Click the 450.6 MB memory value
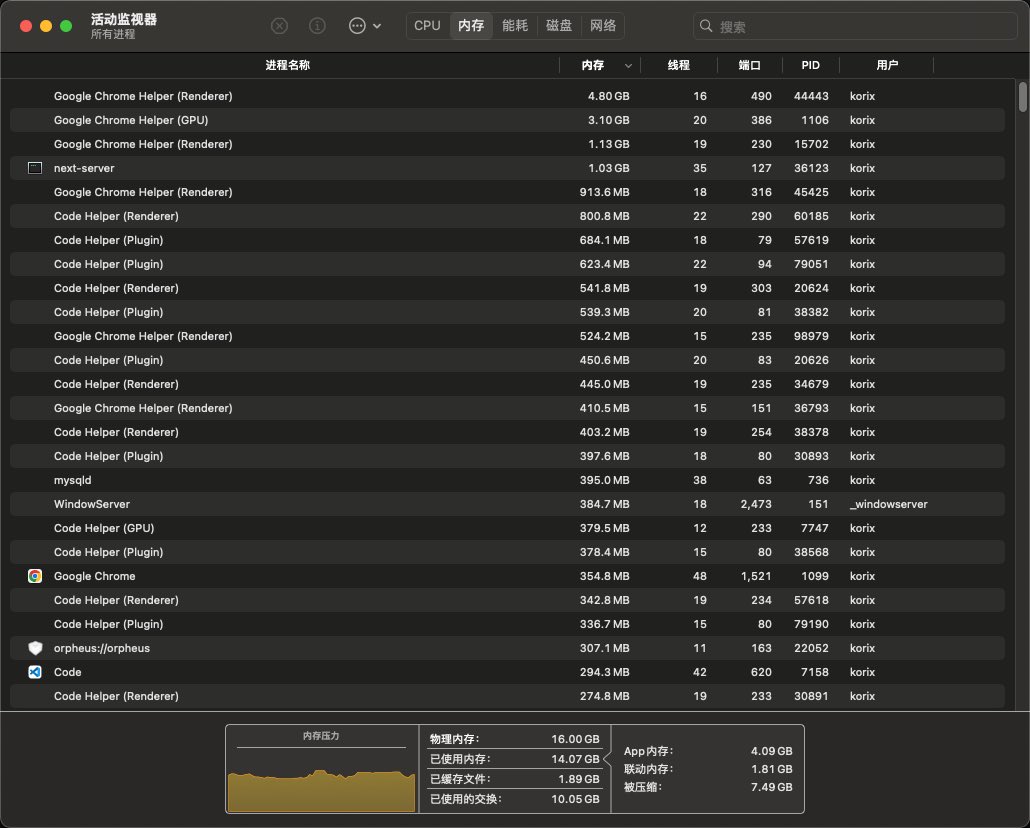 coord(604,360)
